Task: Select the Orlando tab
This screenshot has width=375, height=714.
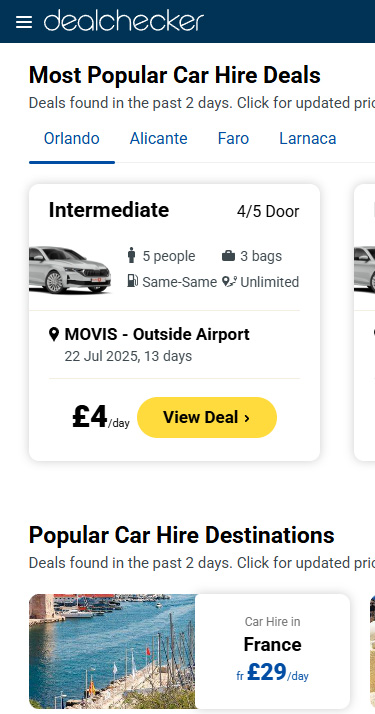Action: (x=71, y=138)
